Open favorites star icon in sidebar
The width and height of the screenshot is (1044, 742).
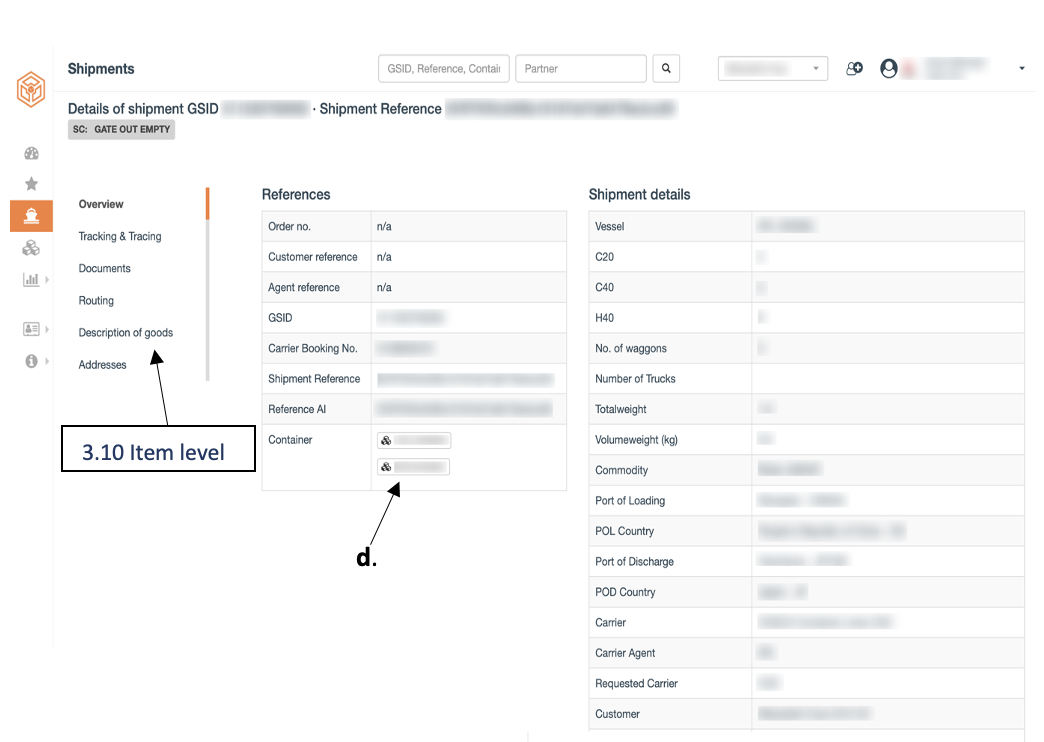(x=31, y=184)
